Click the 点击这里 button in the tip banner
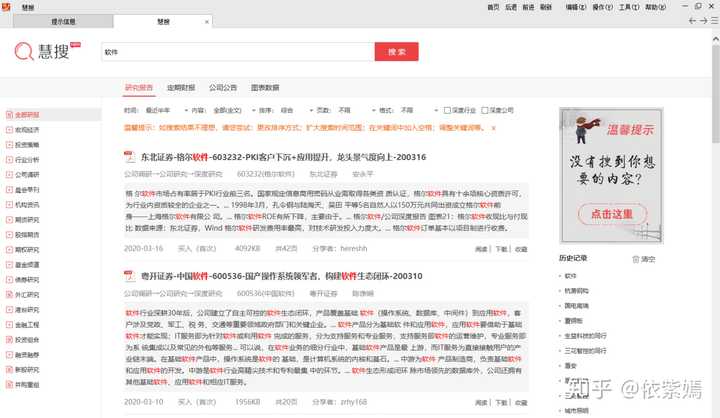Viewport: 720px width, 418px height. (612, 214)
